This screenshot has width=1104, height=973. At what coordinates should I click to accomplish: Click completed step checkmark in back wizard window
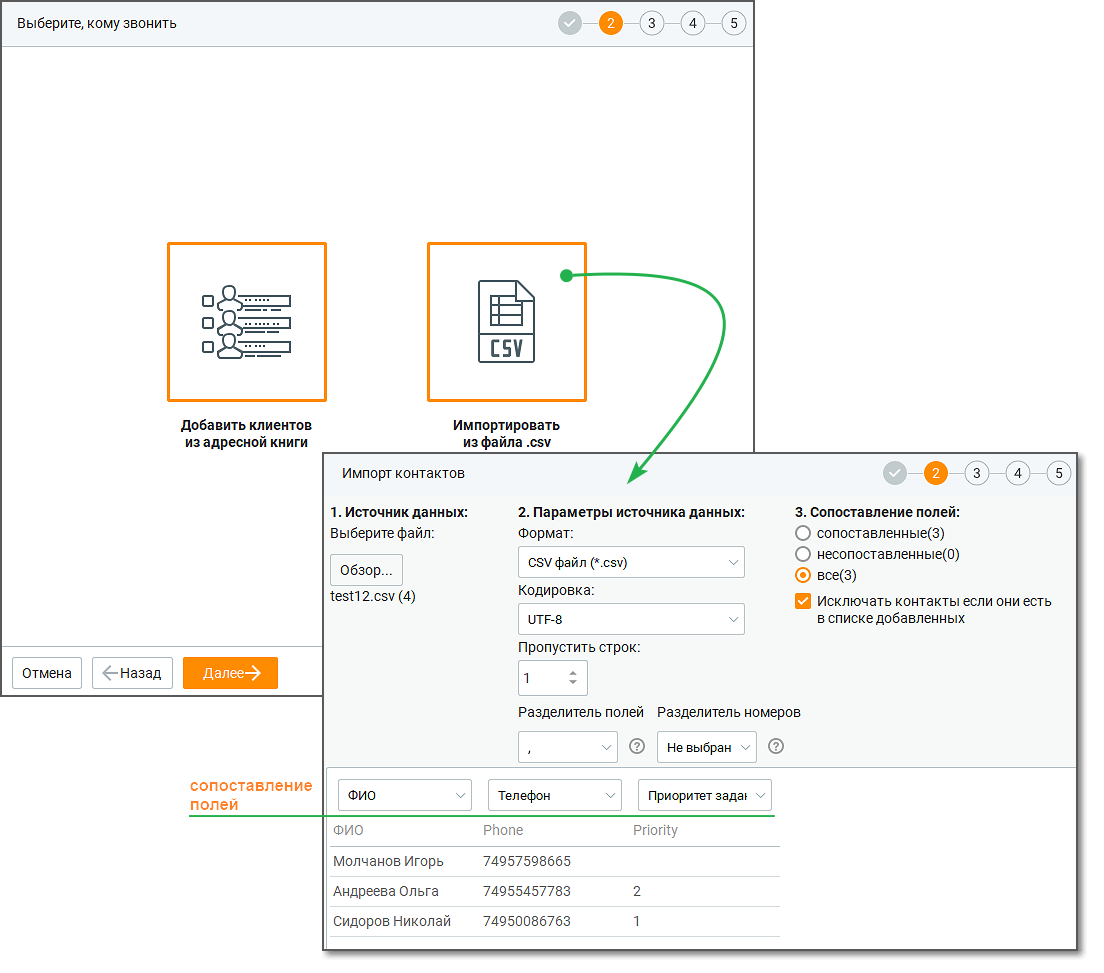click(x=570, y=23)
